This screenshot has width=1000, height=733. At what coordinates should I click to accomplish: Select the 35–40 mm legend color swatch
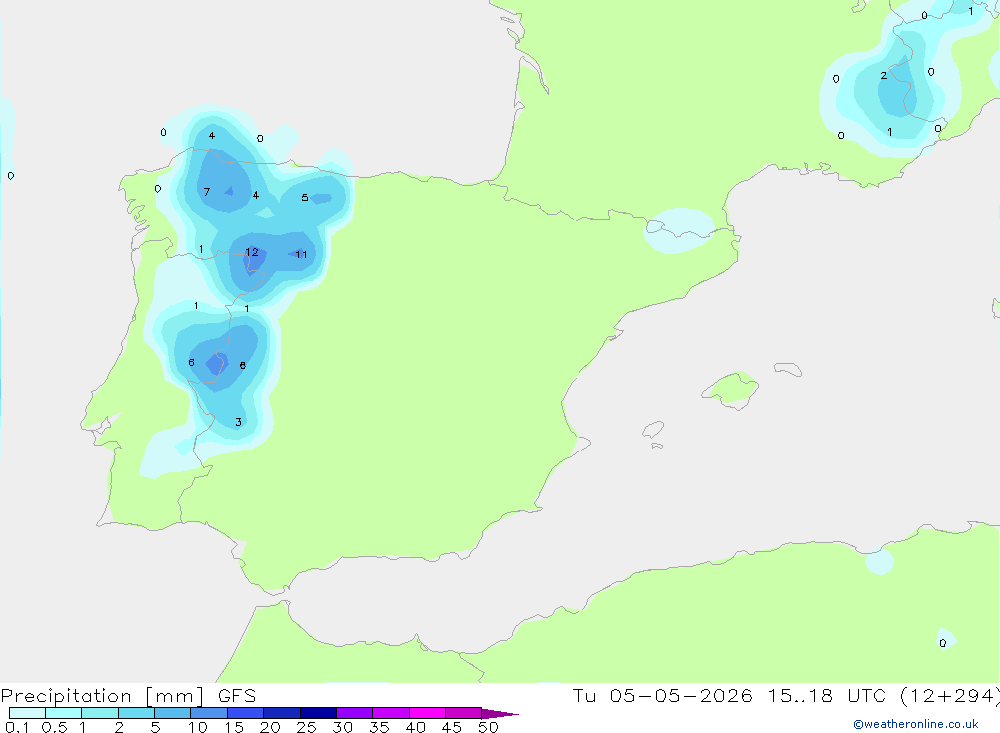pyautogui.click(x=390, y=713)
